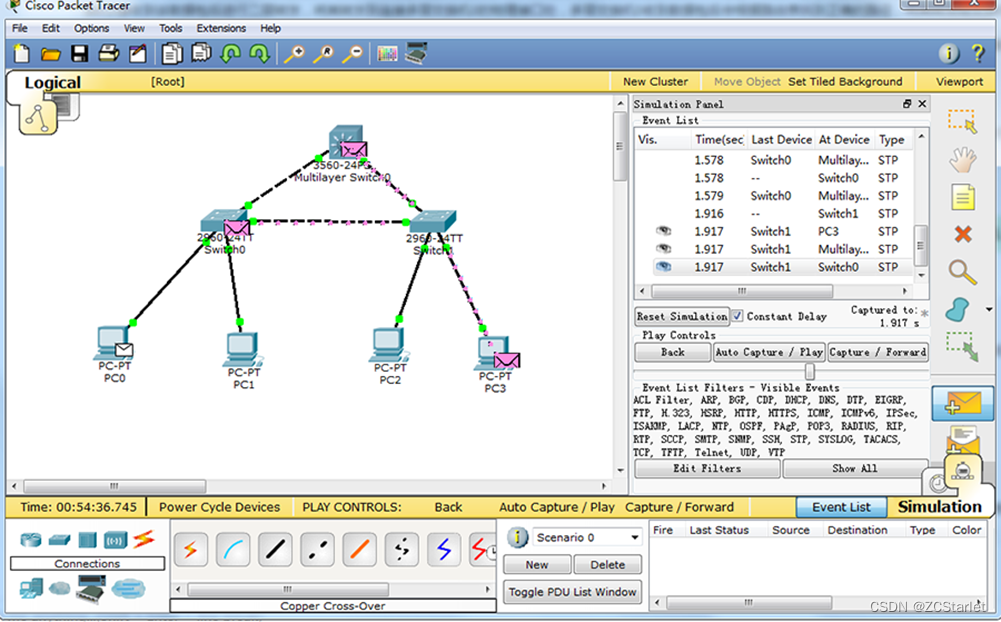Click the Show All button

(x=855, y=468)
